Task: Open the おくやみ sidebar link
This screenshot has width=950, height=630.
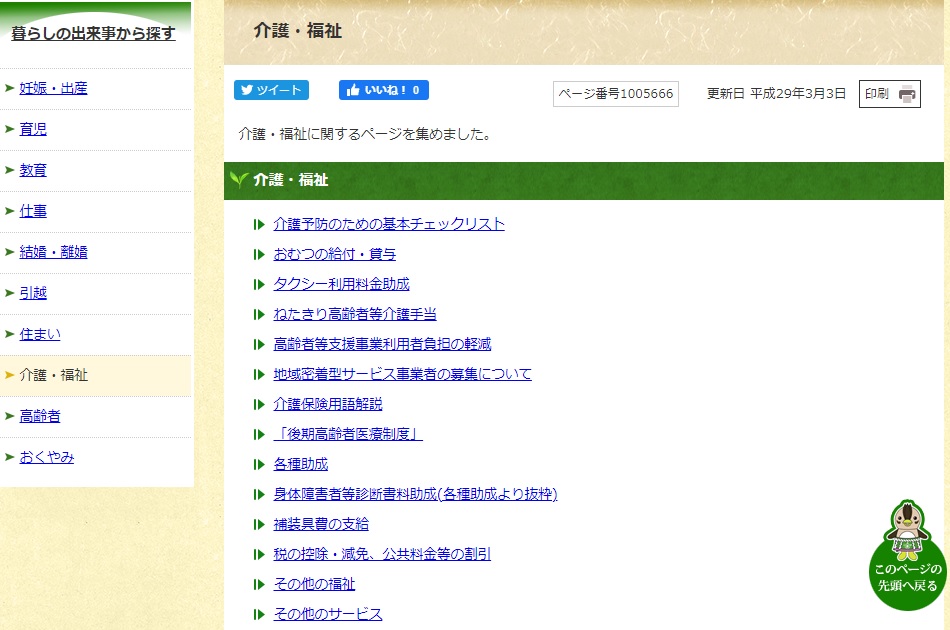Action: (x=47, y=457)
